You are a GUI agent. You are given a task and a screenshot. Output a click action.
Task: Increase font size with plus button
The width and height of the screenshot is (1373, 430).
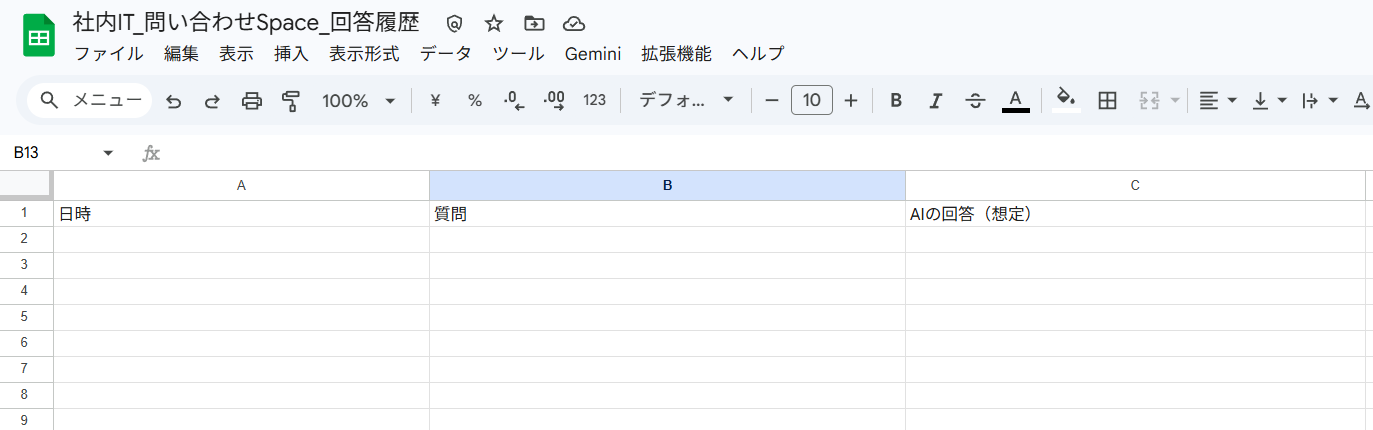pos(851,100)
